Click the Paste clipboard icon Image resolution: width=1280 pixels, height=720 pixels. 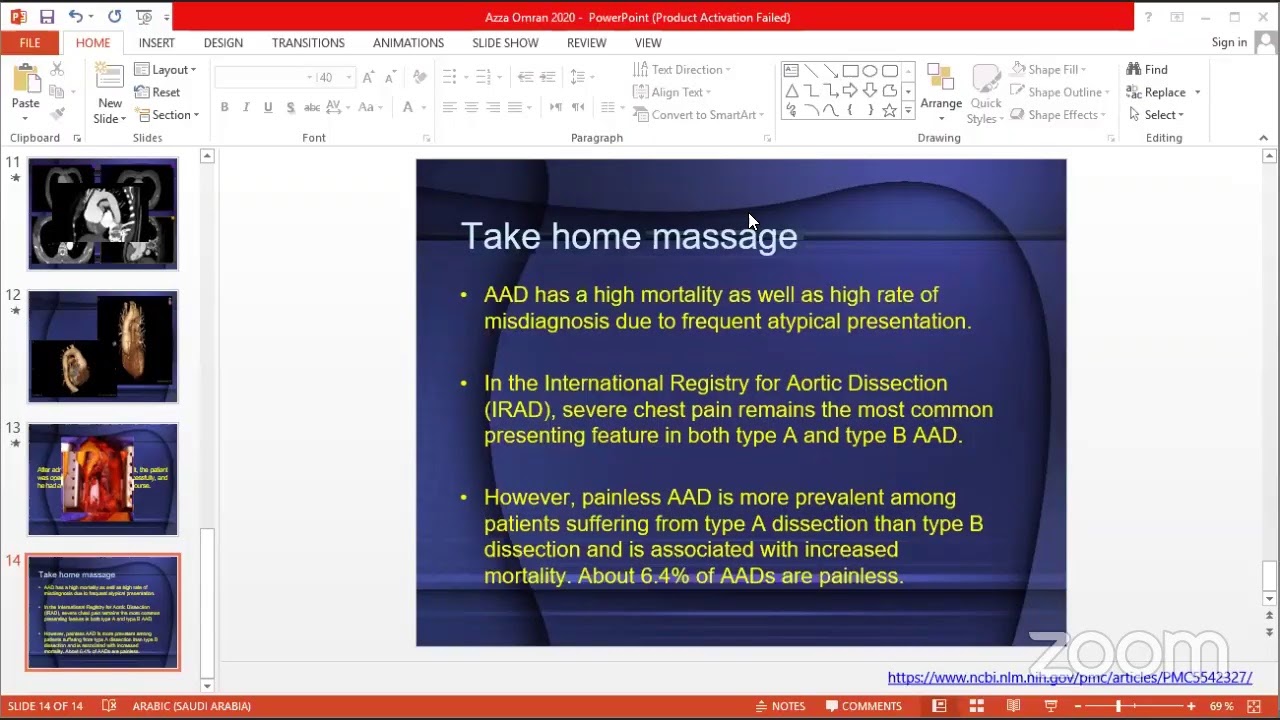coord(26,79)
